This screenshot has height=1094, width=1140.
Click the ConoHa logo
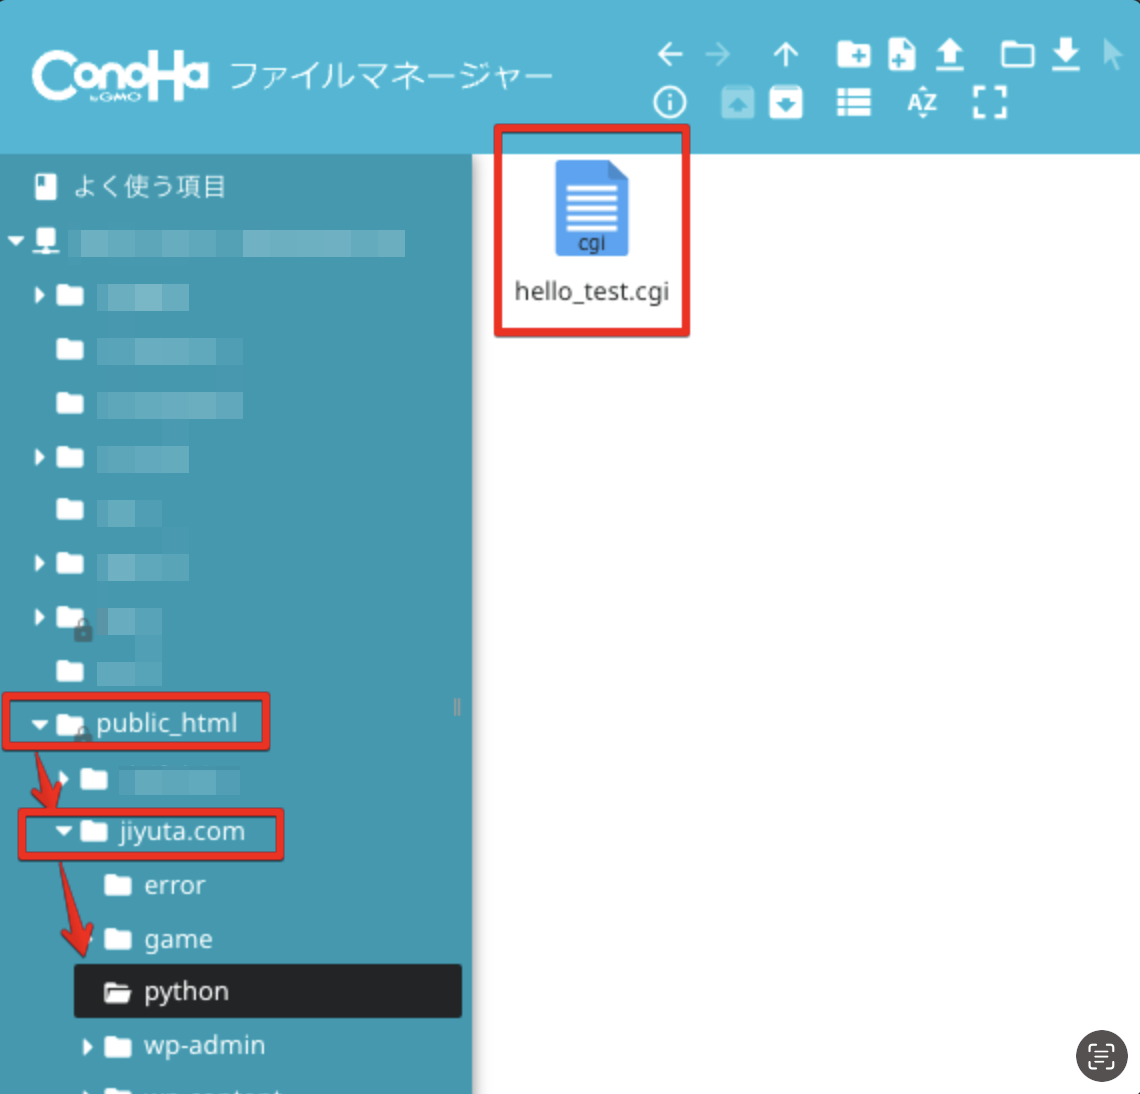120,76
